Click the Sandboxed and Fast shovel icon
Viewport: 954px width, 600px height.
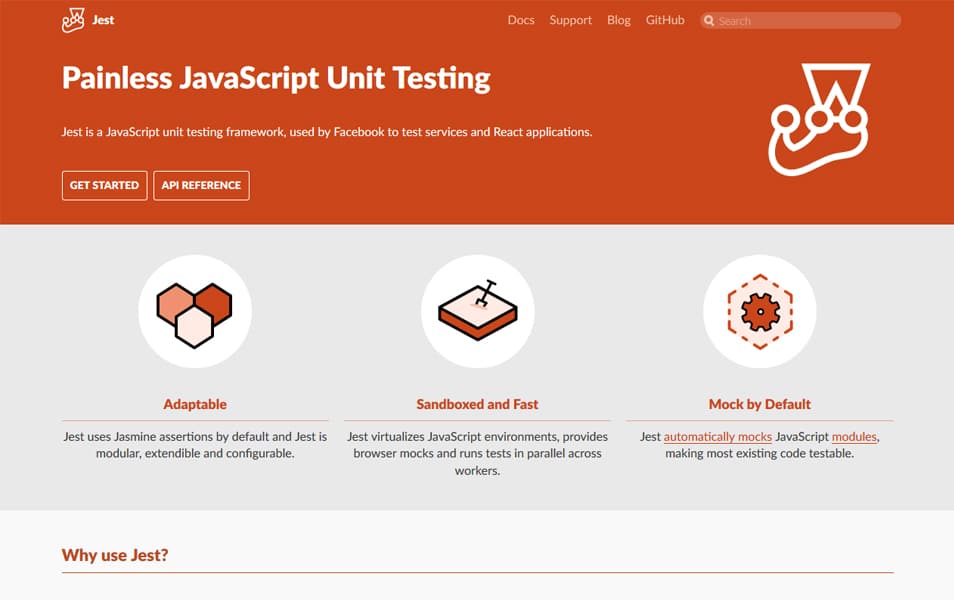click(478, 310)
